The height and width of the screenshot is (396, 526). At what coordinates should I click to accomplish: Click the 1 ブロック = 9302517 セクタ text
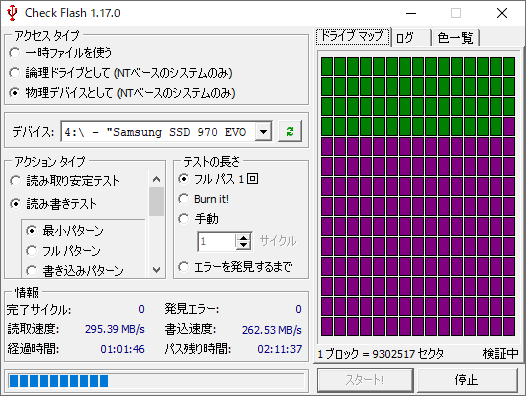380,354
